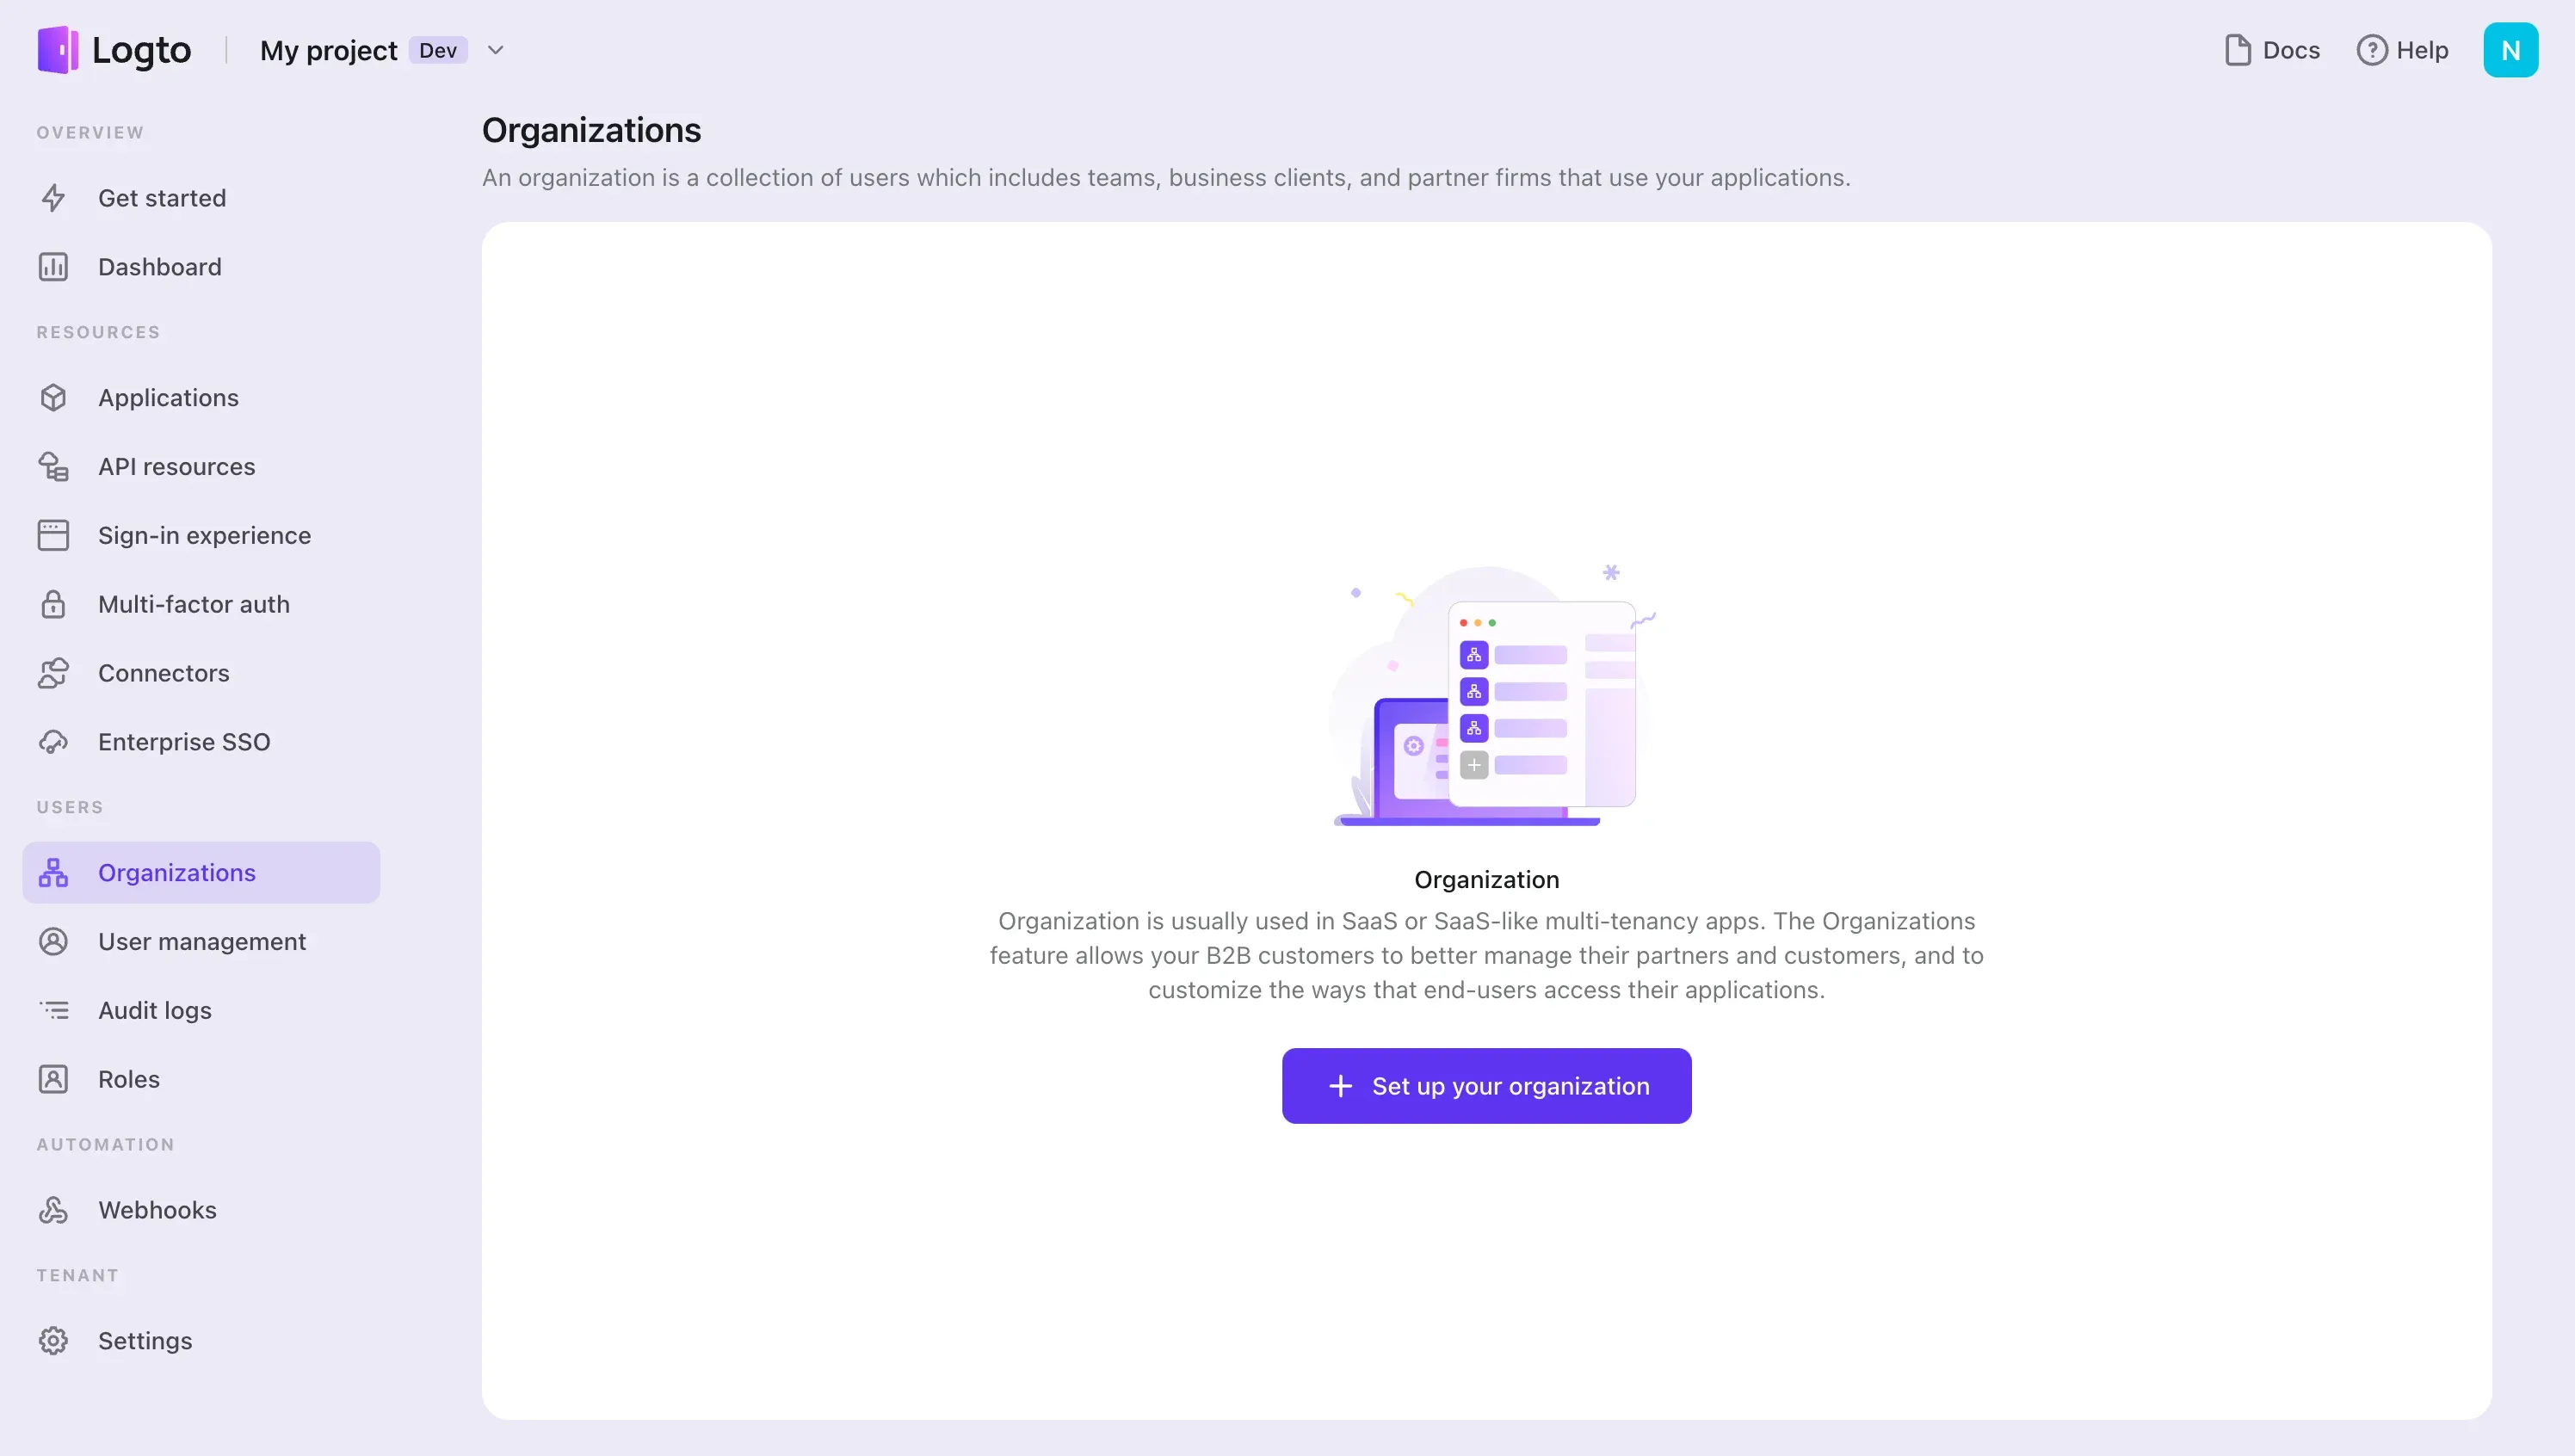Click the Dev environment label

pos(437,50)
